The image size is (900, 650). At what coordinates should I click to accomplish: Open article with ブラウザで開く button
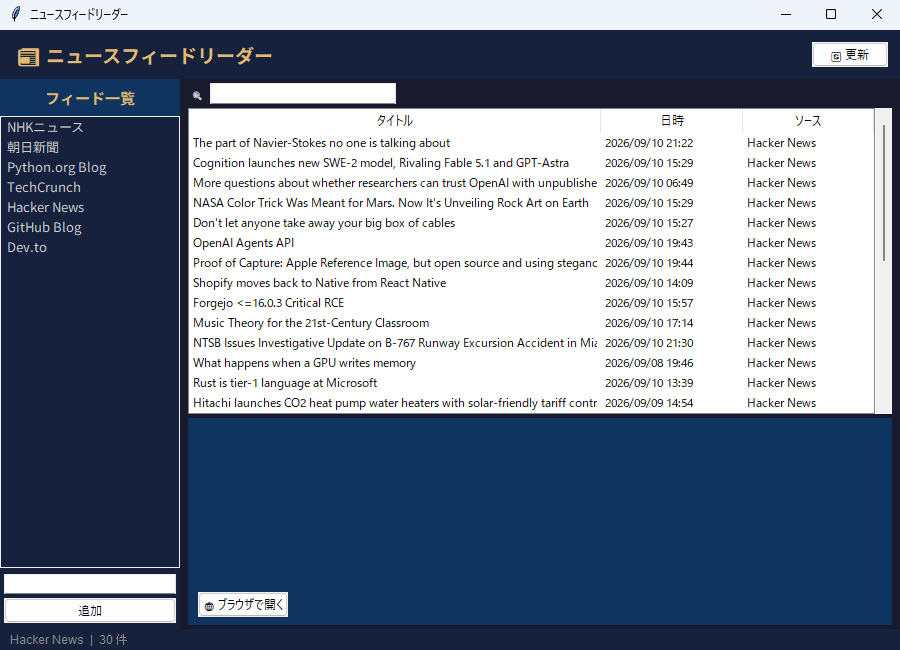(243, 605)
